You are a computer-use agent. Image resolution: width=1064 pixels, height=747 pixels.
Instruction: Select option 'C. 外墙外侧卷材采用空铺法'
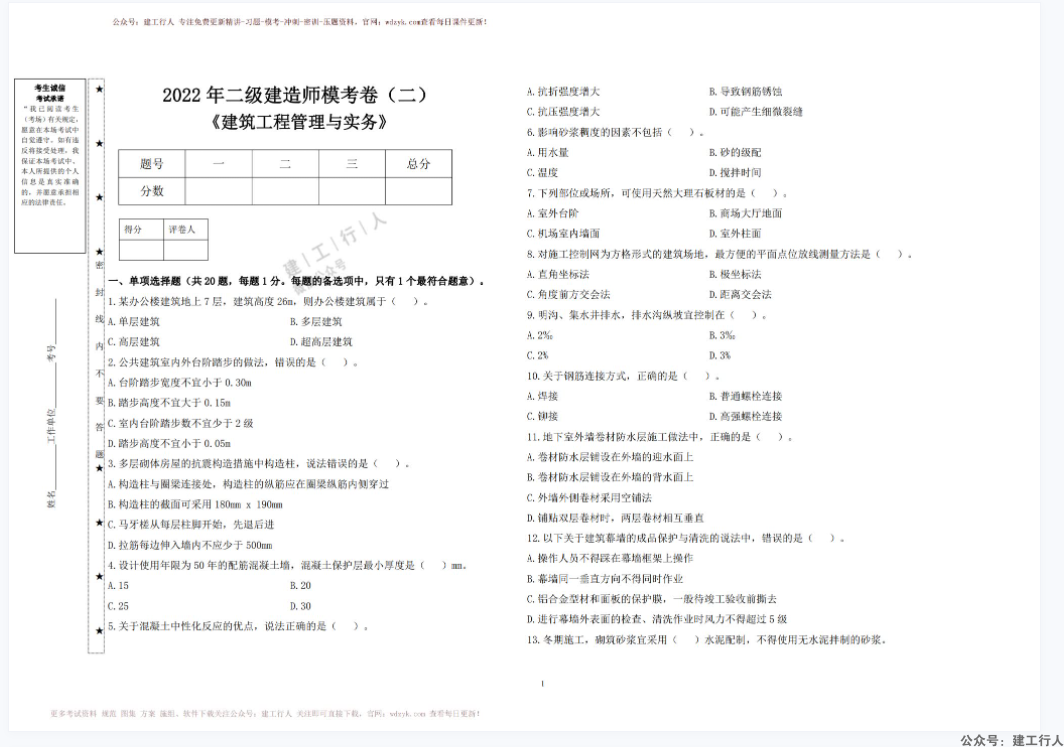point(589,498)
